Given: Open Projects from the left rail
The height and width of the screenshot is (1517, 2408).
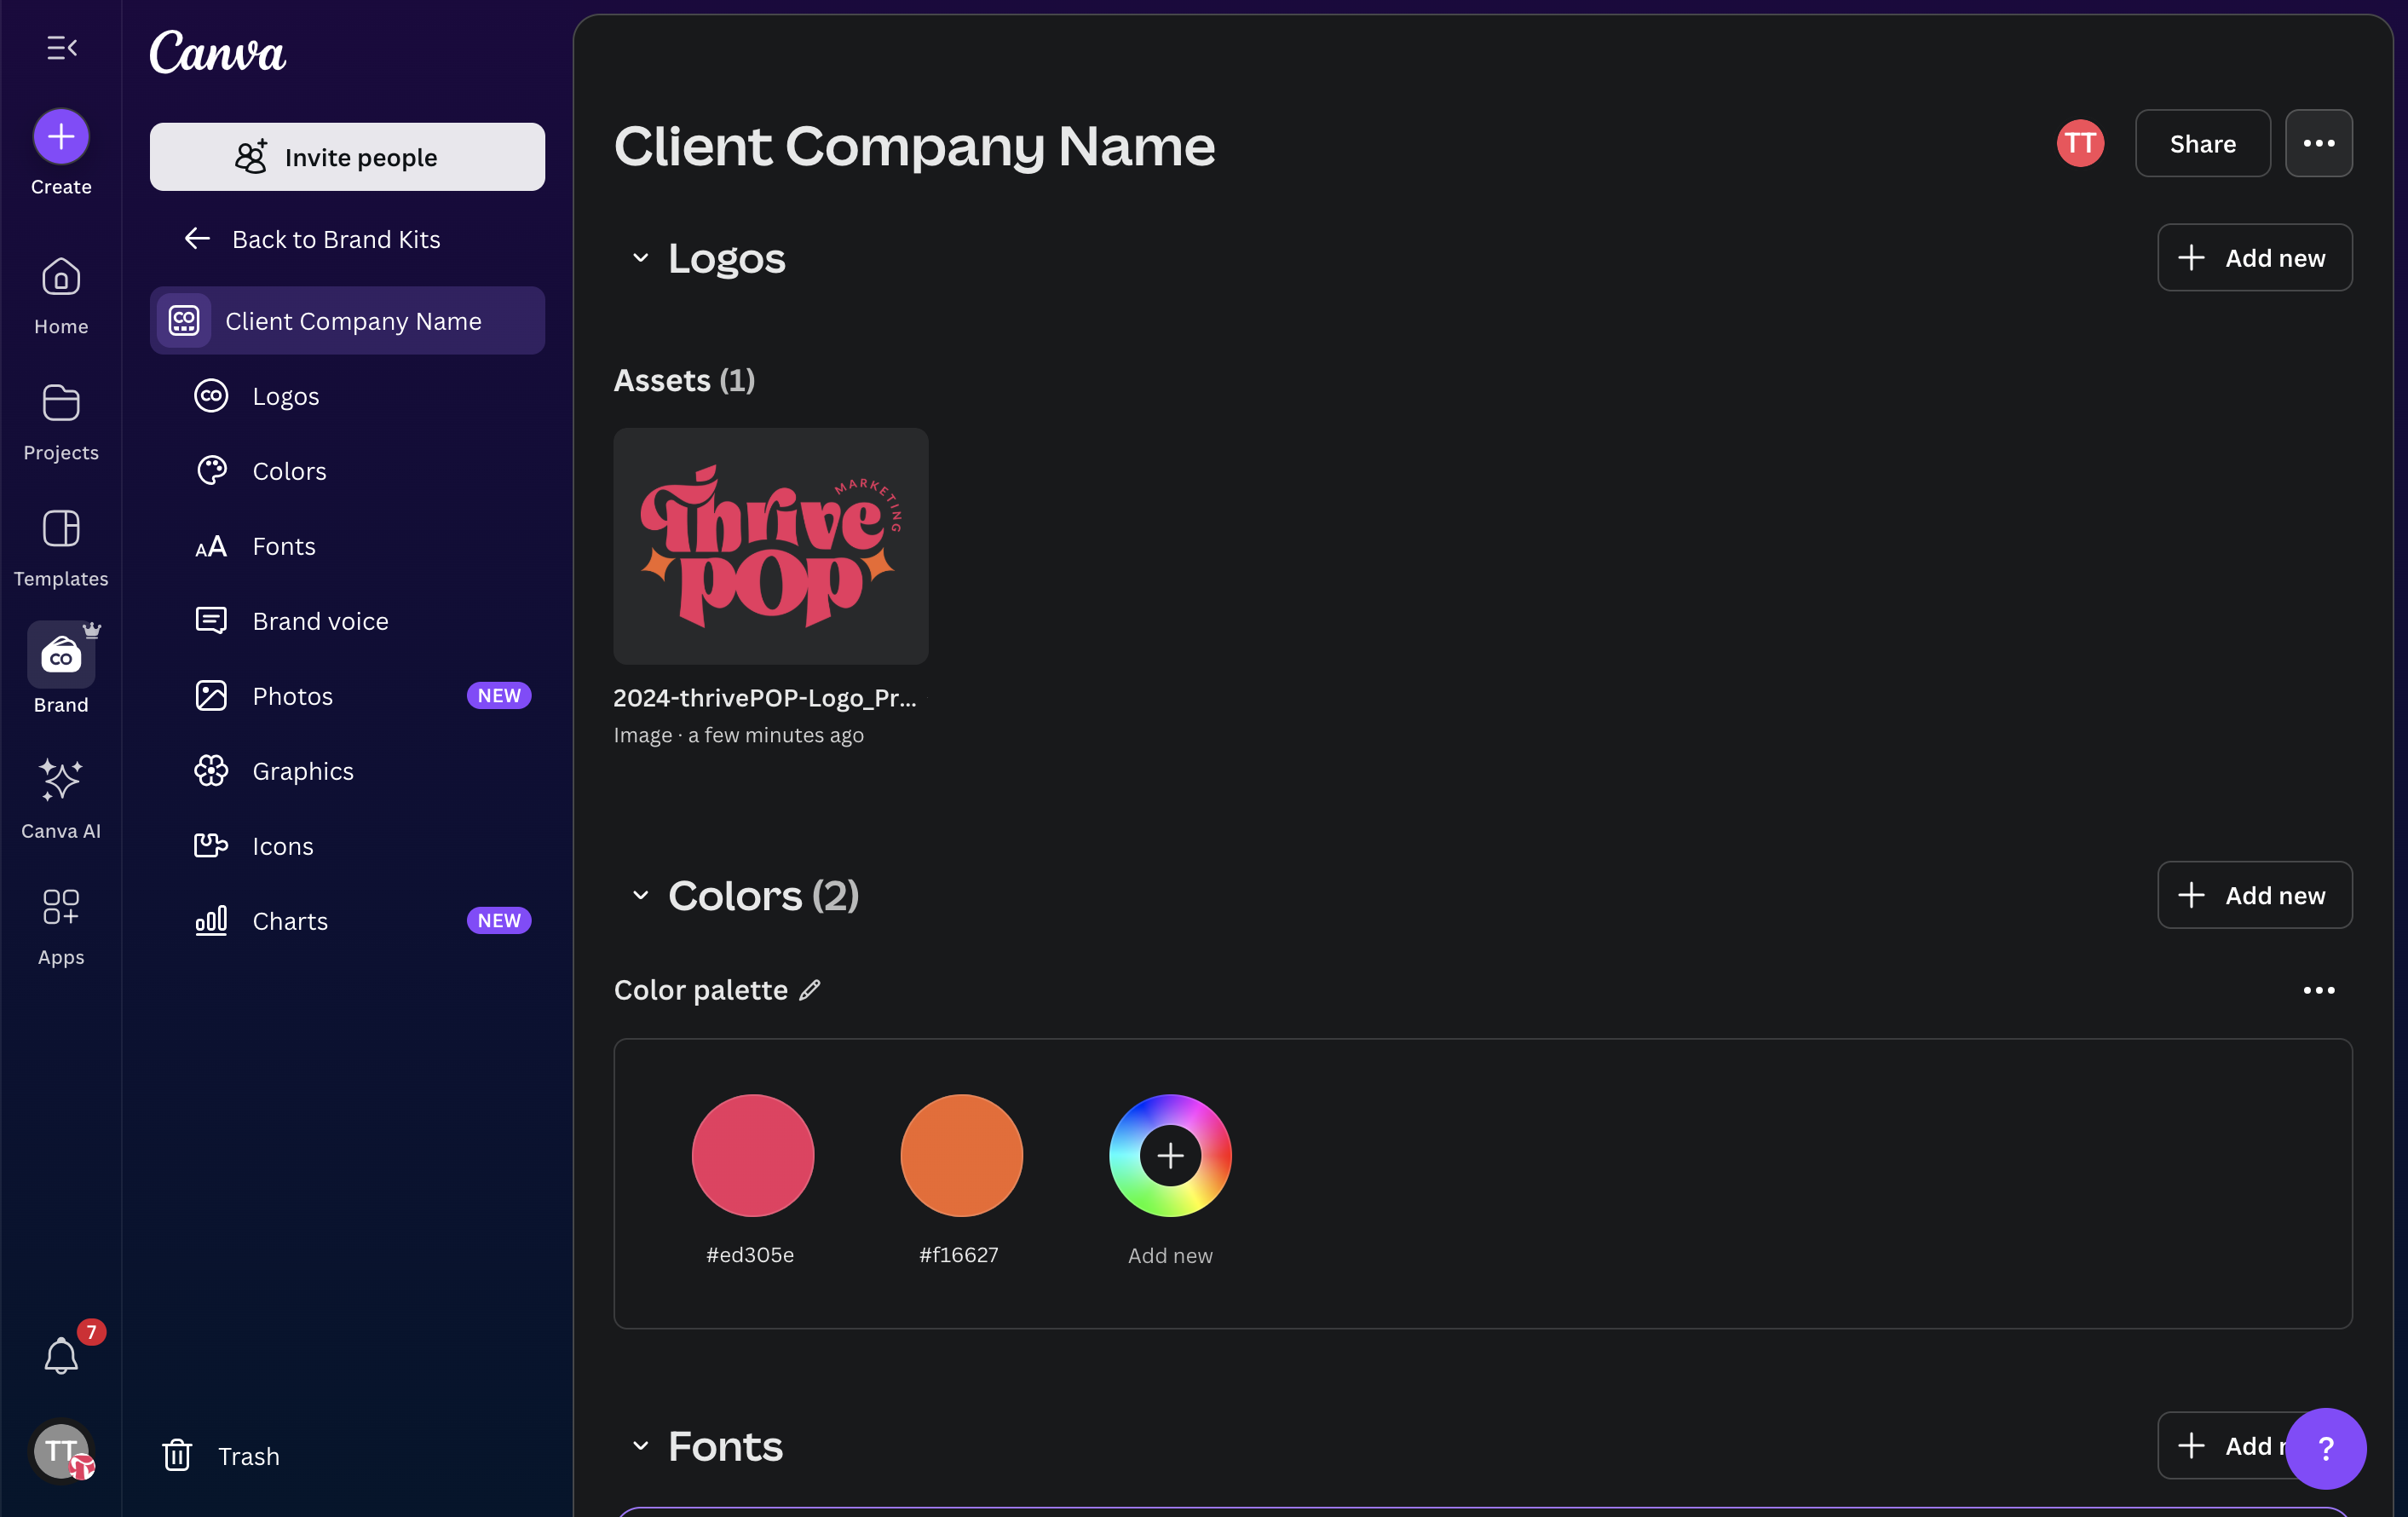Looking at the screenshot, I should coord(61,422).
